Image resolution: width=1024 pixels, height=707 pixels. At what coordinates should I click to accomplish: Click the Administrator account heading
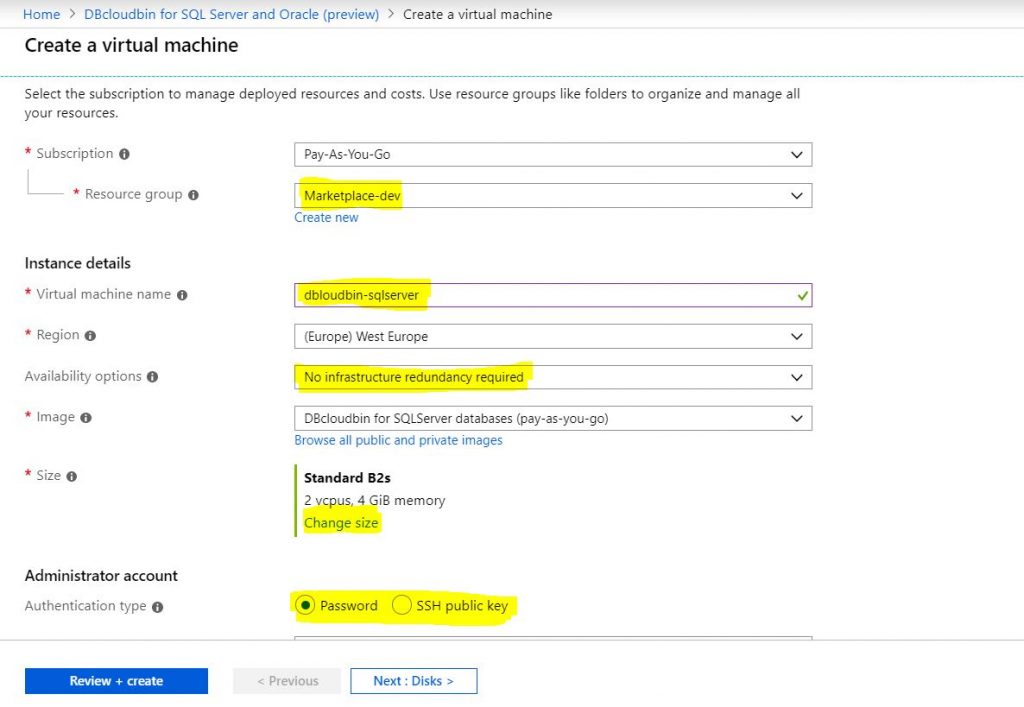tap(101, 576)
